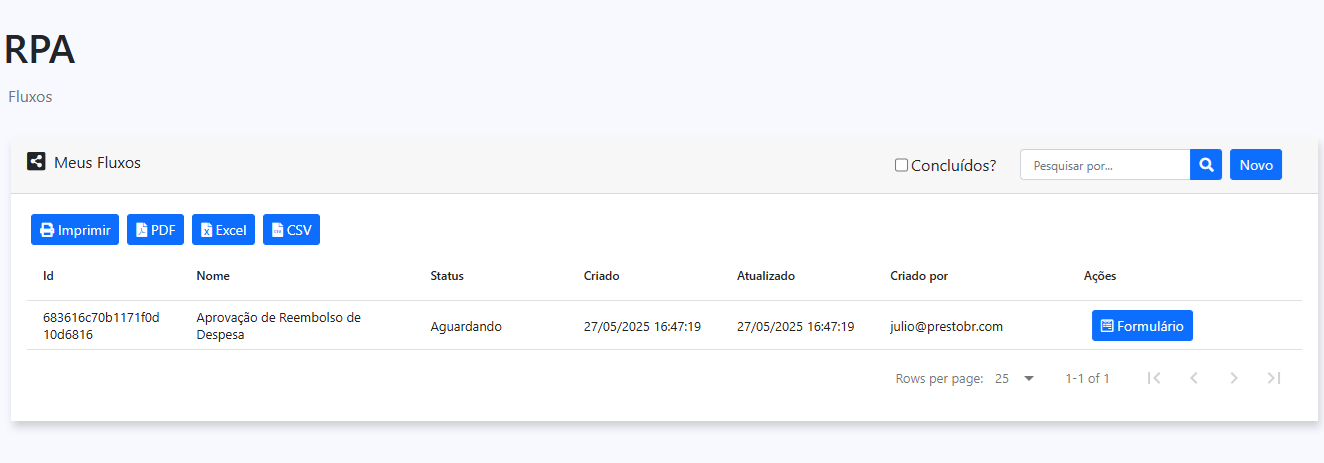Export the table as PDF
1324x463 pixels.
[155, 230]
